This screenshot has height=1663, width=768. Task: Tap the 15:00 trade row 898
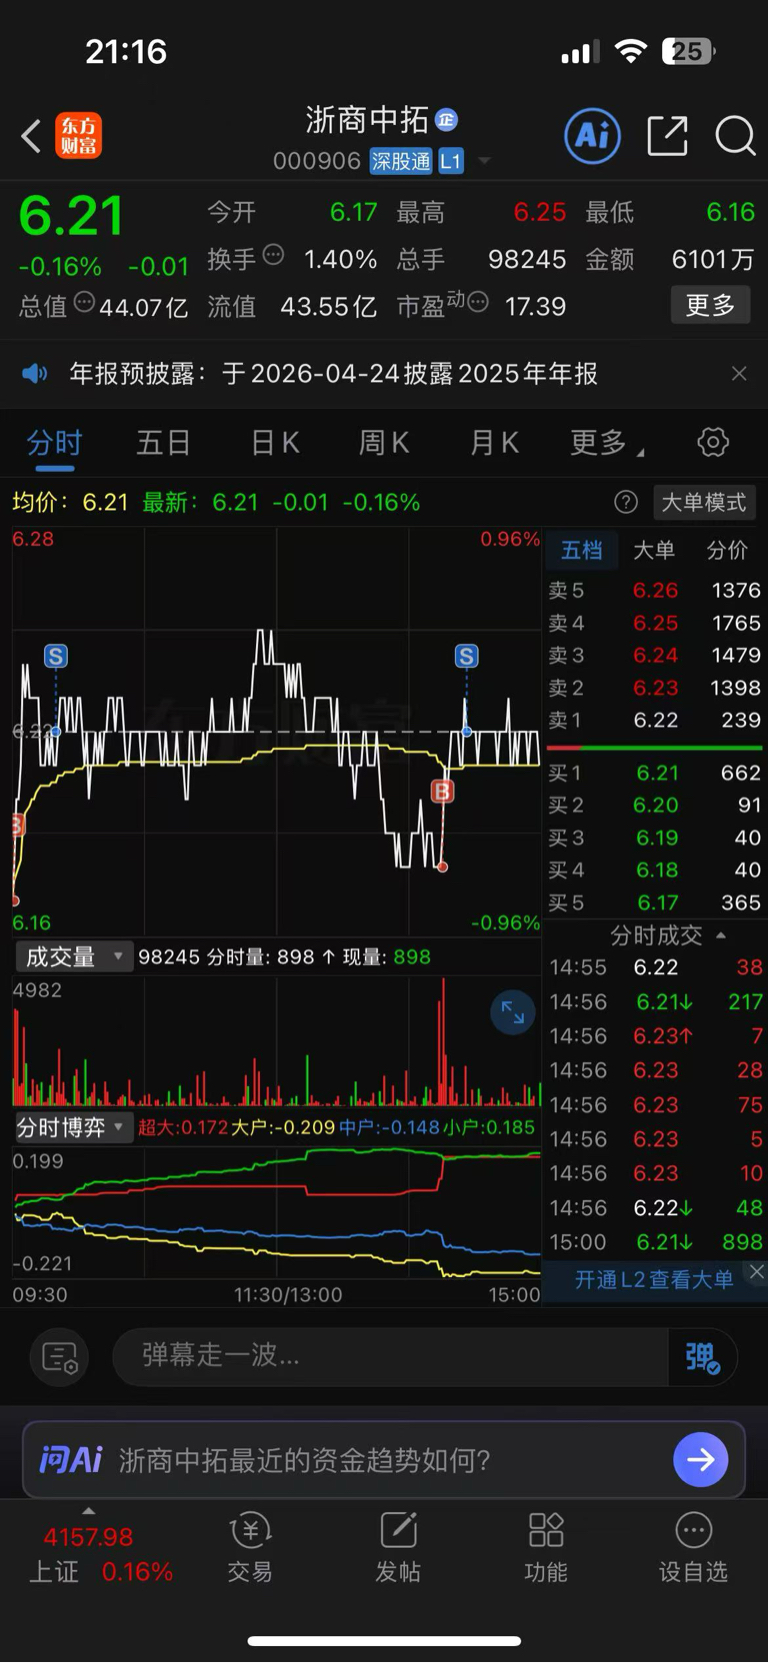pos(654,1242)
